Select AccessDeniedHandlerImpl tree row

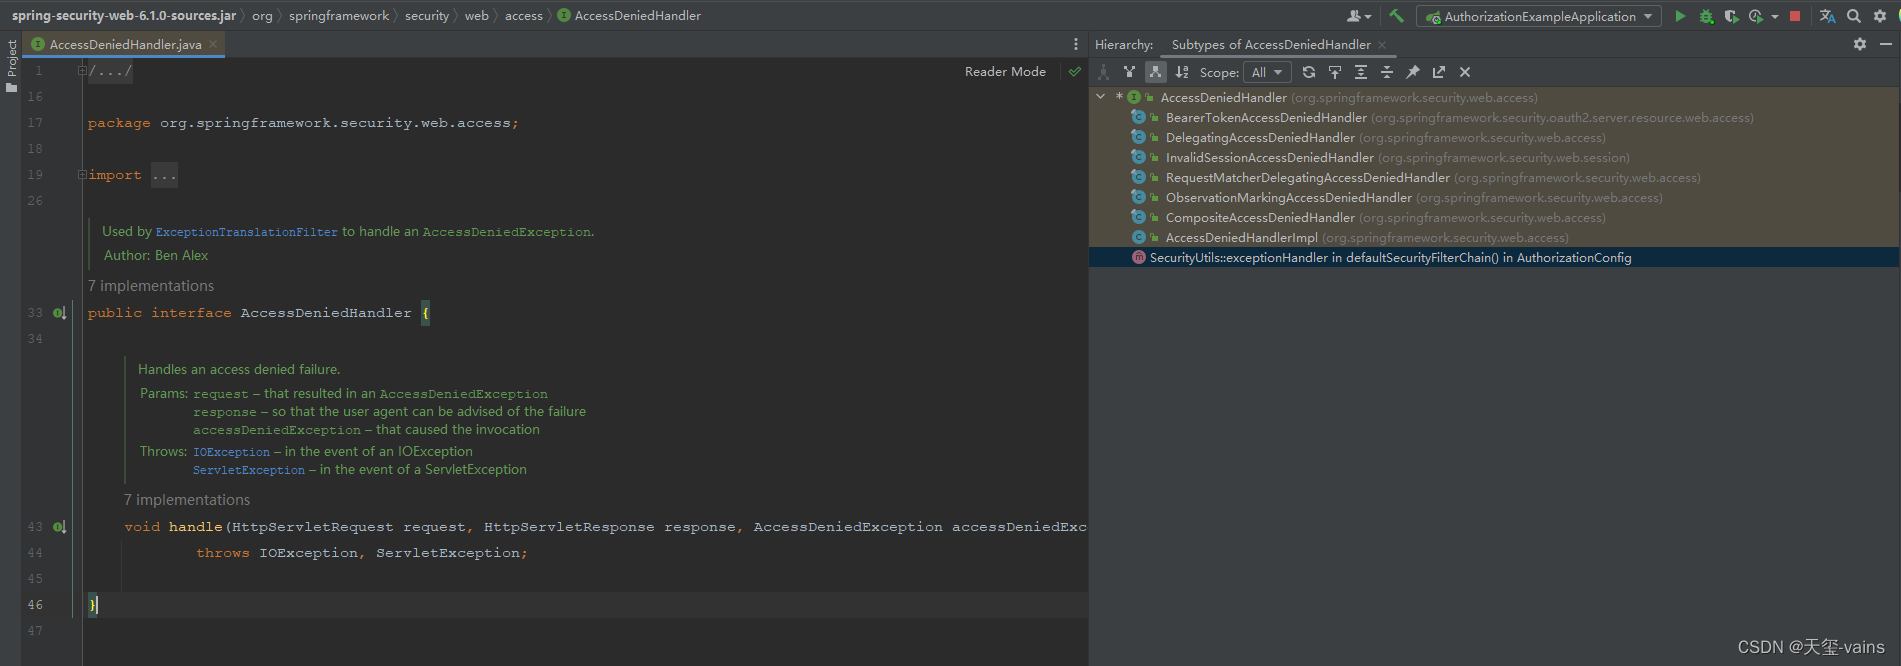(1494, 237)
